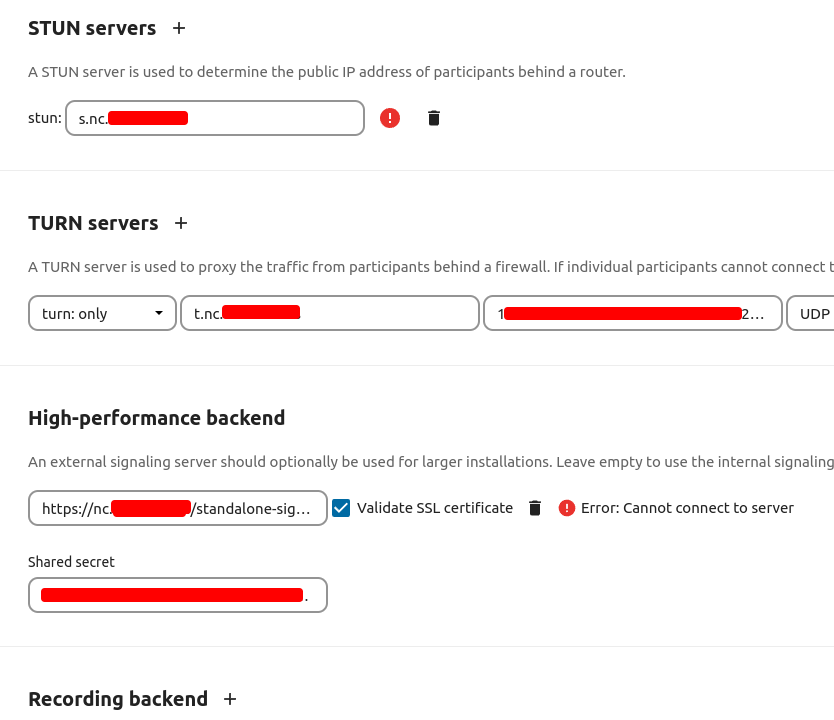Screen dimensions: 834x720
Task: Click the signaling server error icon
Action: tap(566, 507)
